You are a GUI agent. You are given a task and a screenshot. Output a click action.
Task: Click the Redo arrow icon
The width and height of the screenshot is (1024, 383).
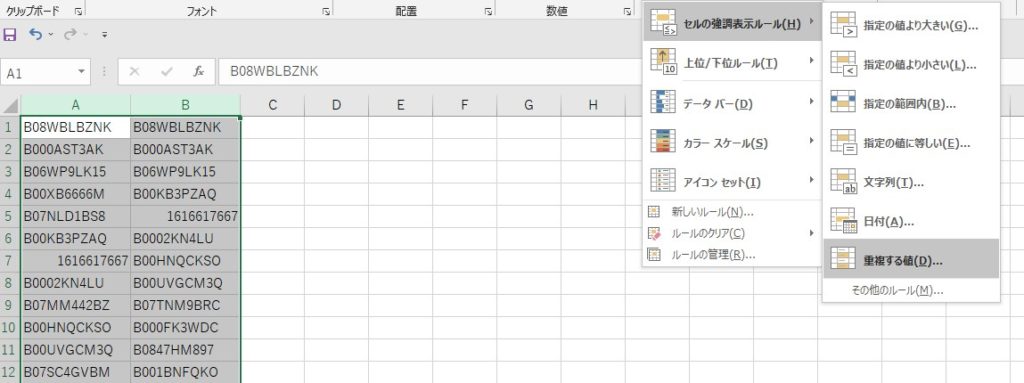70,35
